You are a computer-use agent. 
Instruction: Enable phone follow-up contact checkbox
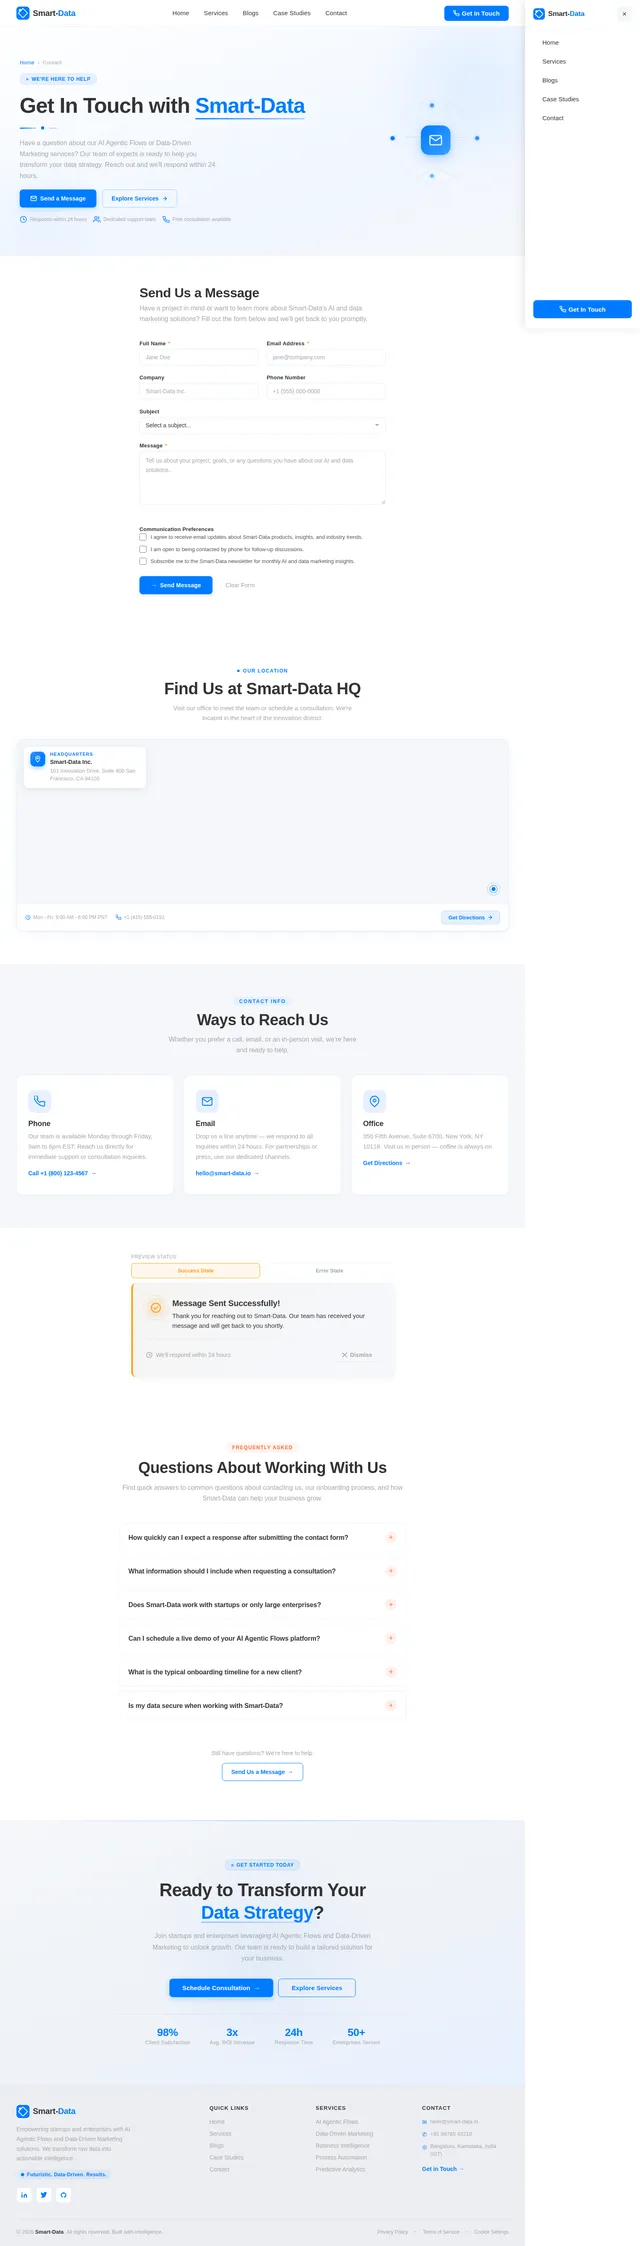coord(143,549)
